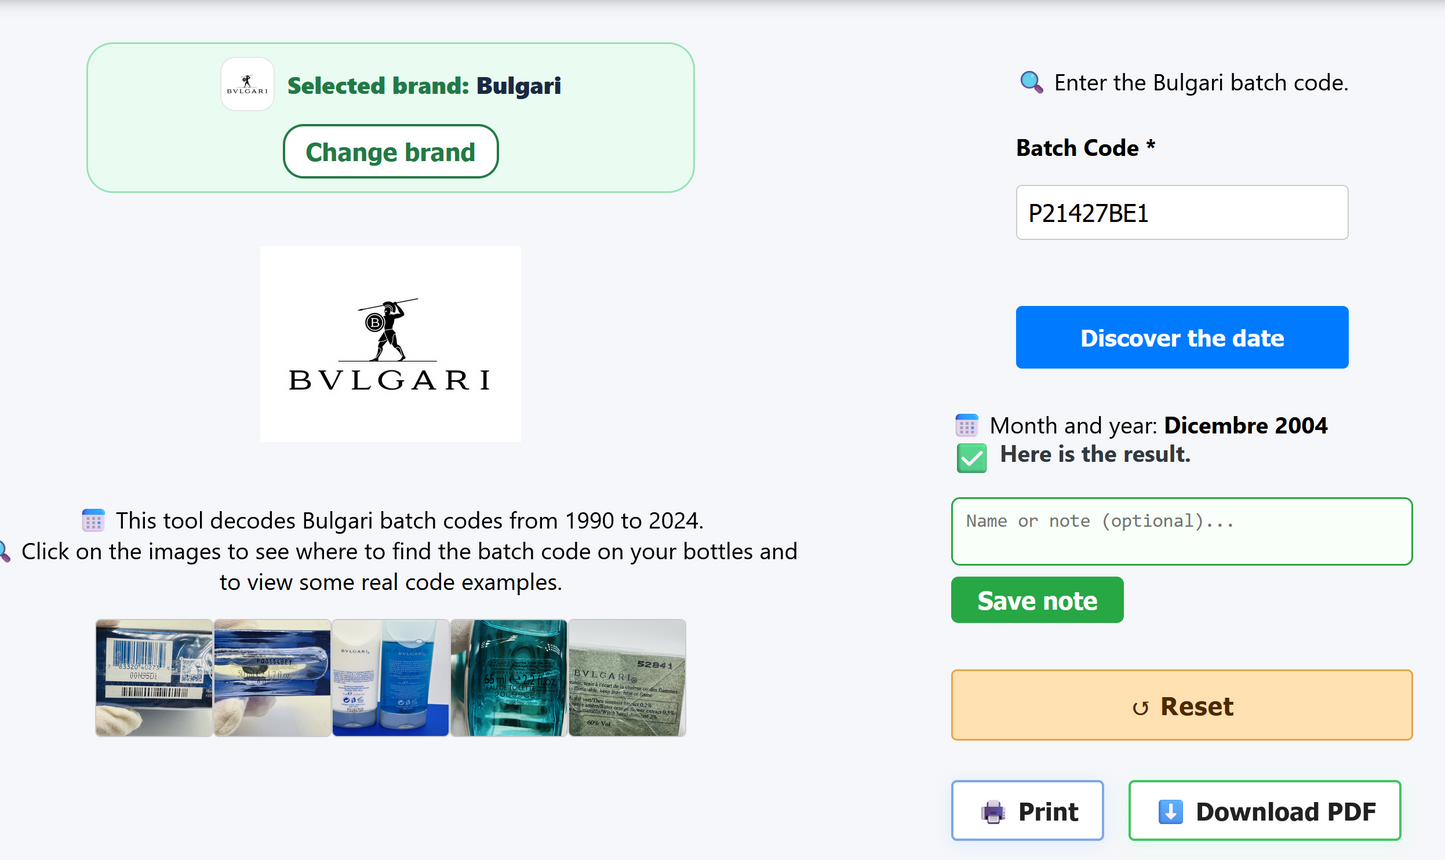Open the green box label 52841 thumbnail
Image resolution: width=1445 pixels, height=860 pixels.
tap(627, 678)
